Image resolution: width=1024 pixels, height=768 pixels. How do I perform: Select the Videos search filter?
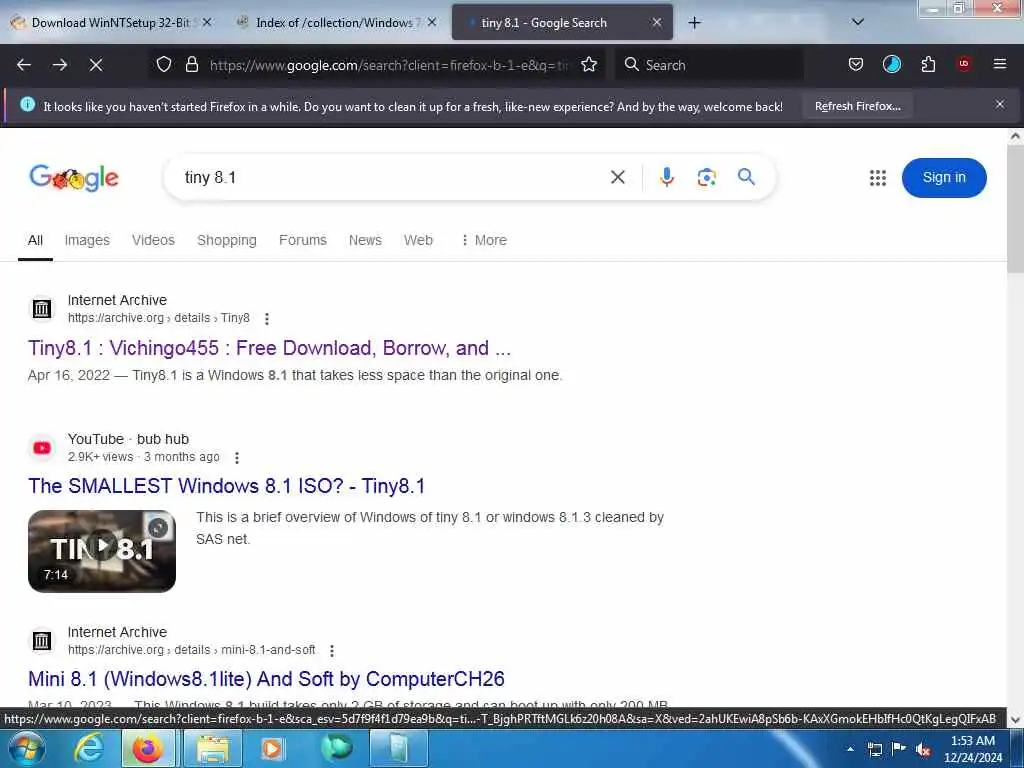pos(153,240)
